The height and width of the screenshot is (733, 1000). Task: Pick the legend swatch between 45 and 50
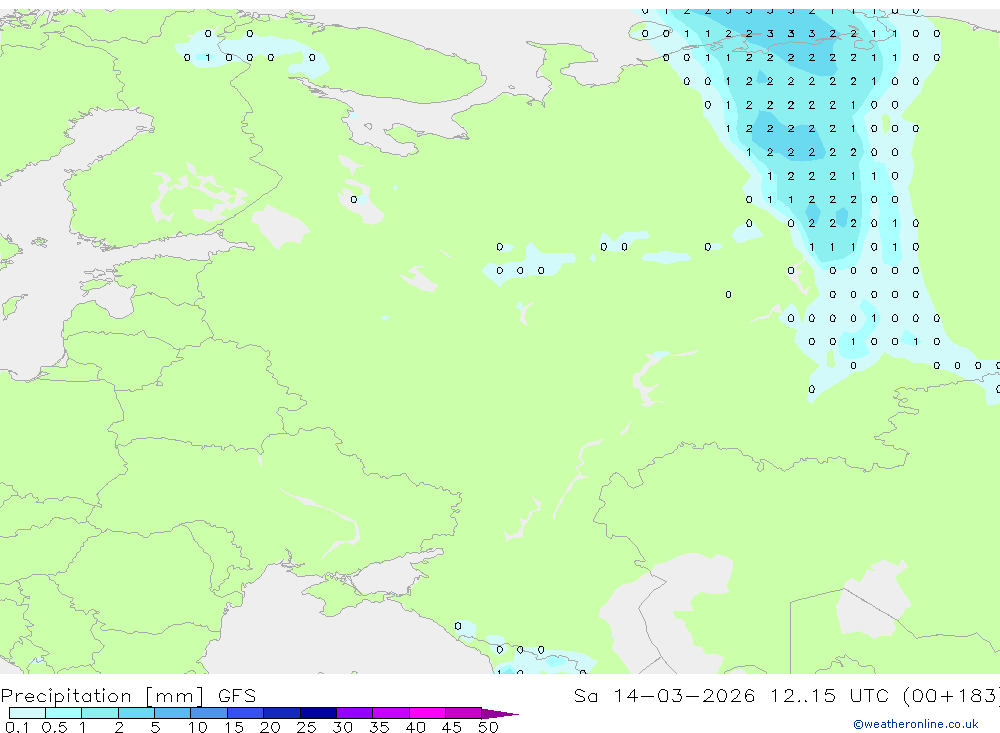[464, 713]
